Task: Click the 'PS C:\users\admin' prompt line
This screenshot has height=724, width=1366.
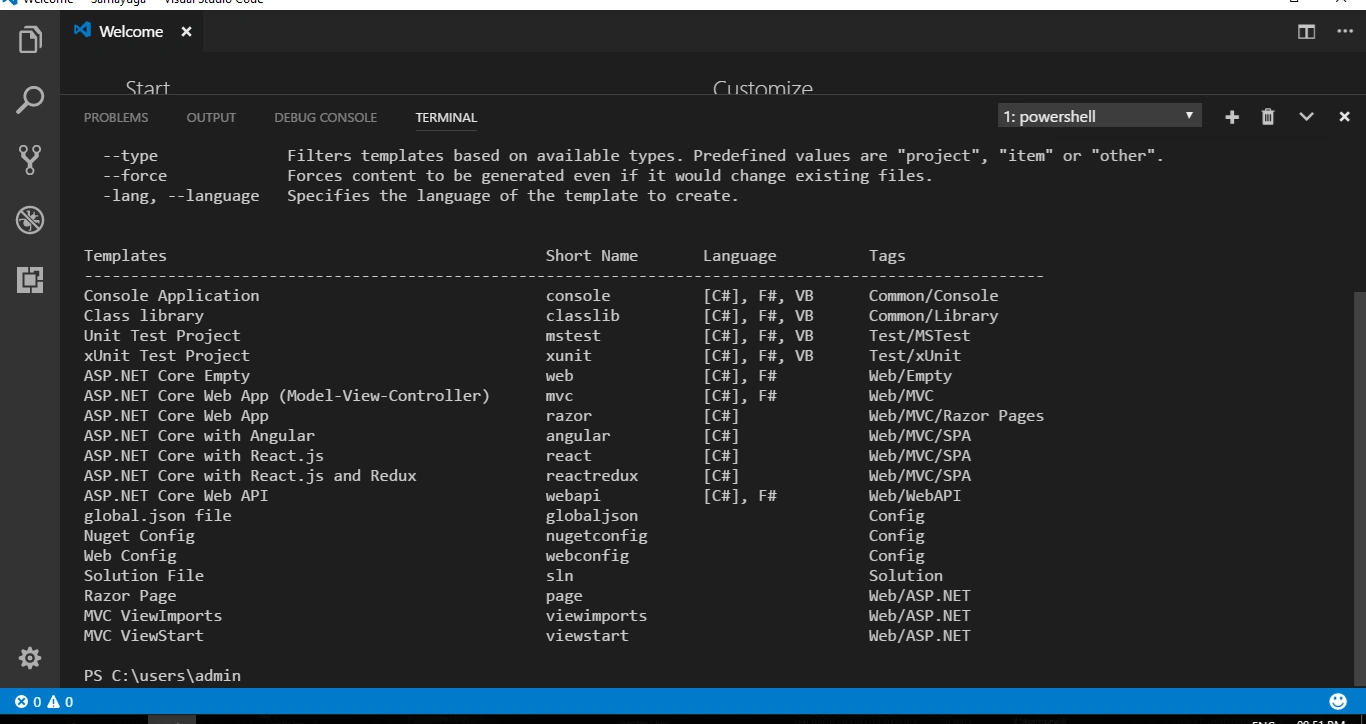Action: (162, 676)
